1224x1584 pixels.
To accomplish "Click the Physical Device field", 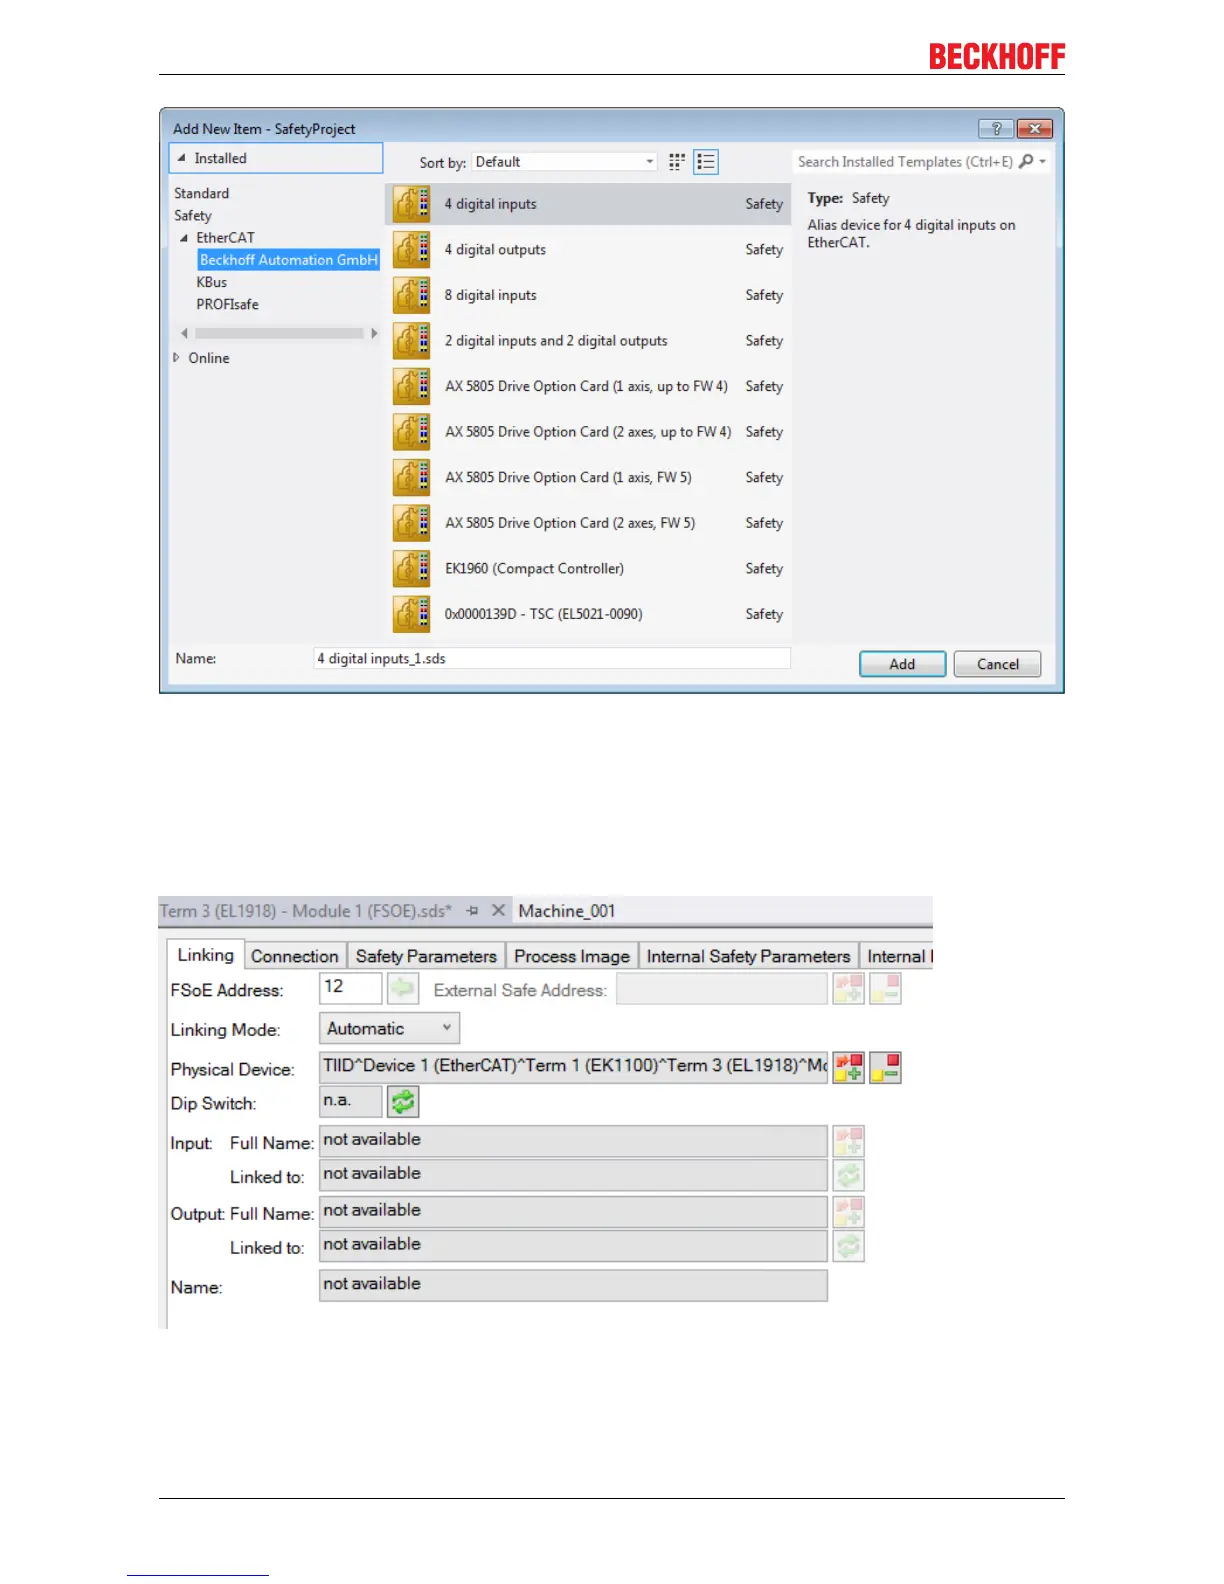I will (x=574, y=1067).
